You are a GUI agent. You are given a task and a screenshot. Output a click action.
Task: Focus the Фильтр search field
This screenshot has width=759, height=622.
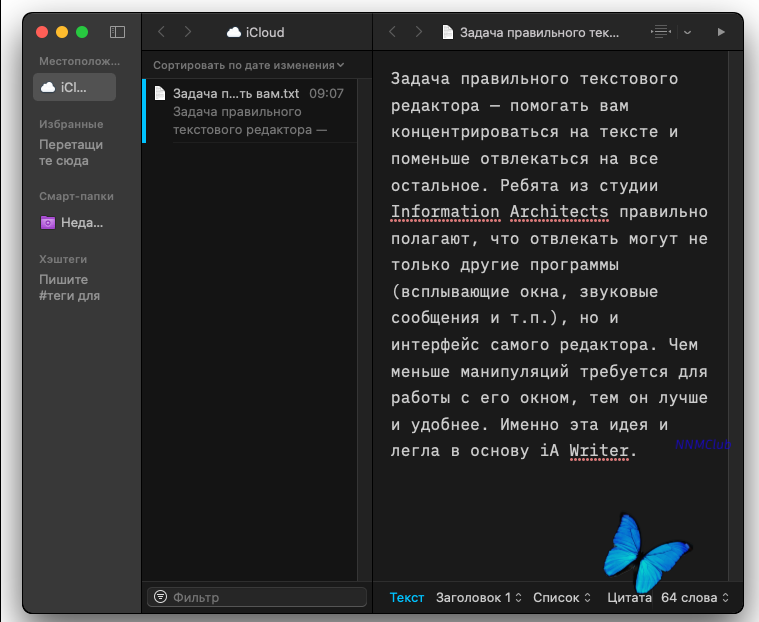point(257,597)
